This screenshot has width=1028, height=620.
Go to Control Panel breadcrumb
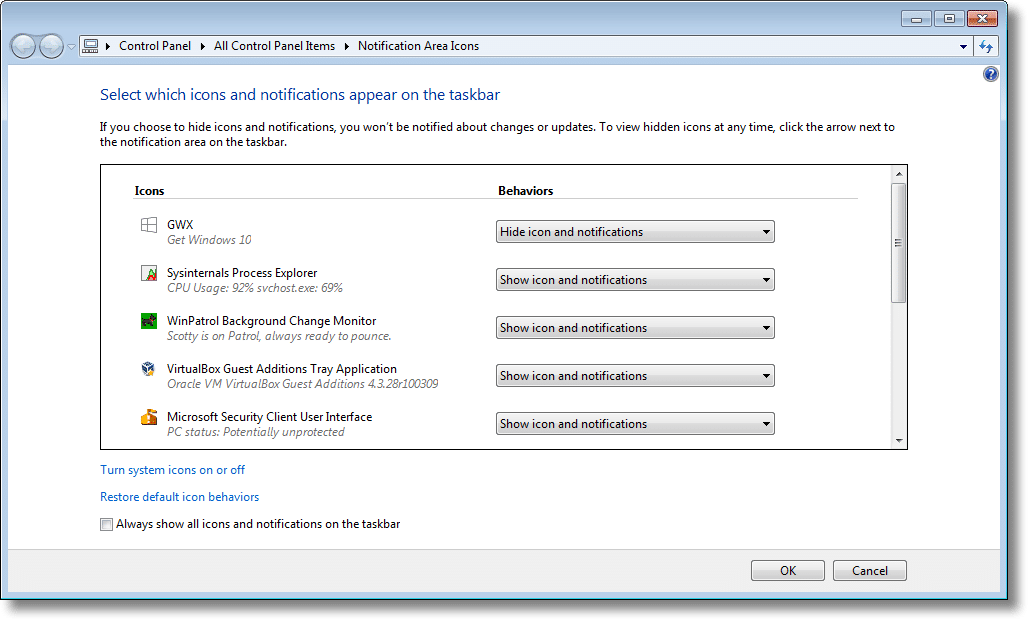click(155, 46)
